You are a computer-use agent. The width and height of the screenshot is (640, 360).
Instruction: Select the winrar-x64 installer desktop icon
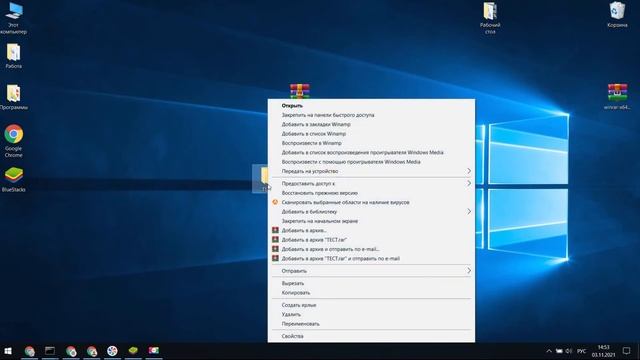coord(617,97)
